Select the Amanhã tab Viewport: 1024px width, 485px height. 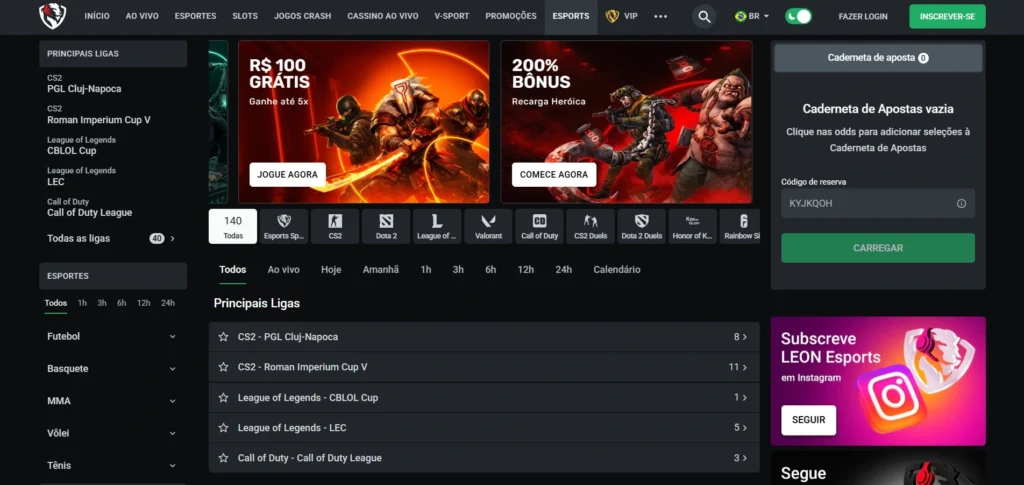point(381,270)
